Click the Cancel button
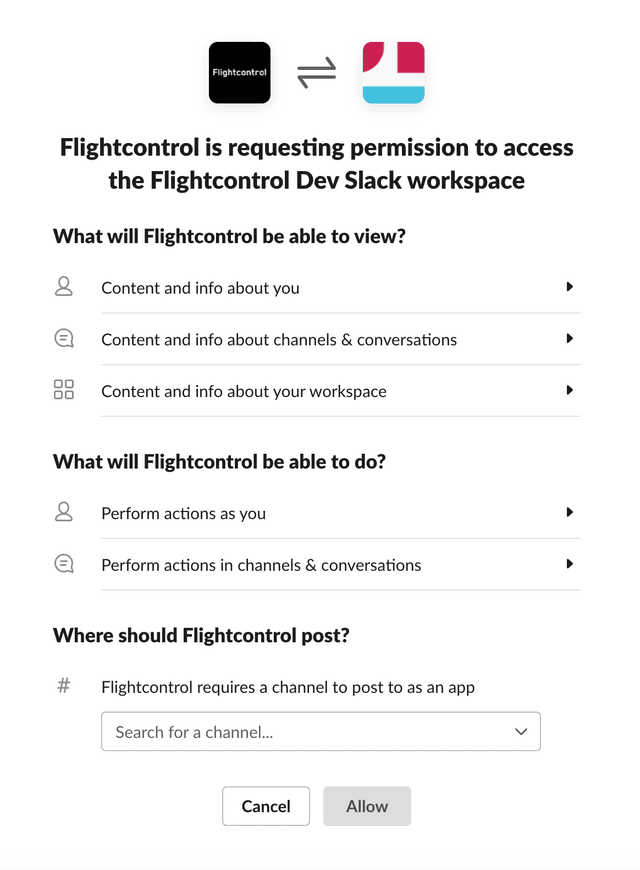Image resolution: width=640 pixels, height=870 pixels. tap(266, 806)
